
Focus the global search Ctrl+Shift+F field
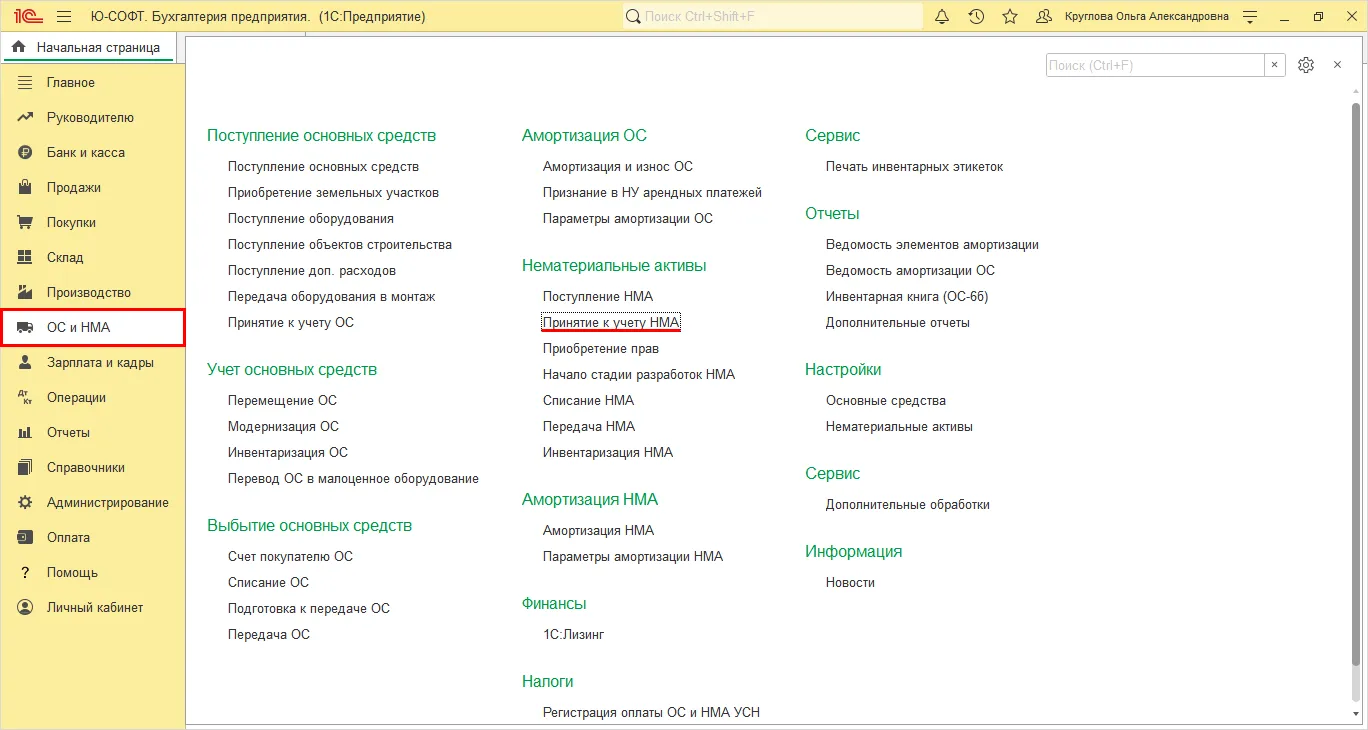773,17
